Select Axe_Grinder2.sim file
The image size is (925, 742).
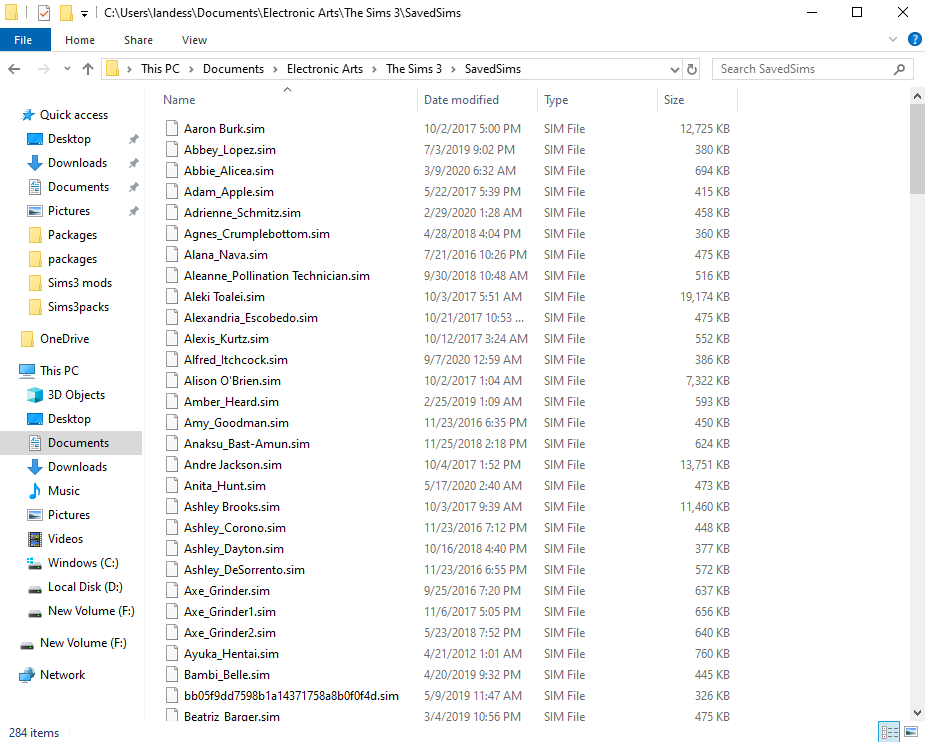[x=229, y=633]
